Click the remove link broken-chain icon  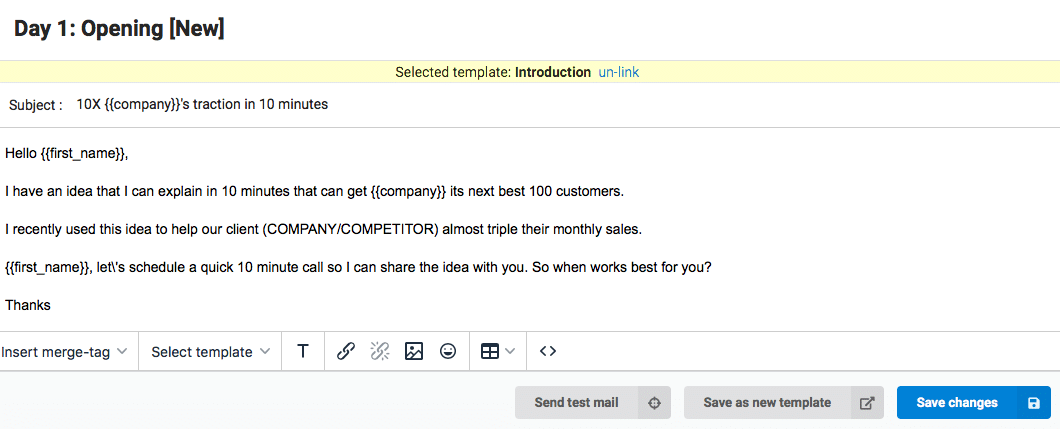tap(380, 351)
